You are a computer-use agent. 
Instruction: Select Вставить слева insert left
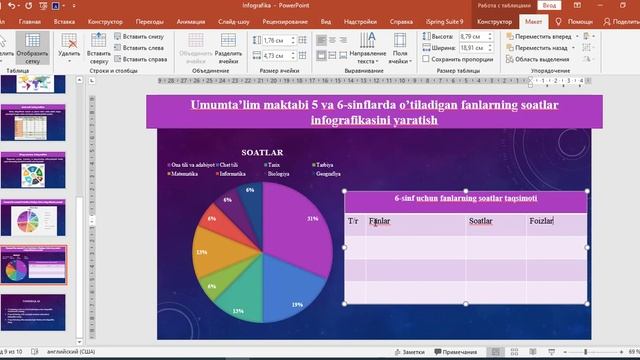coord(139,48)
